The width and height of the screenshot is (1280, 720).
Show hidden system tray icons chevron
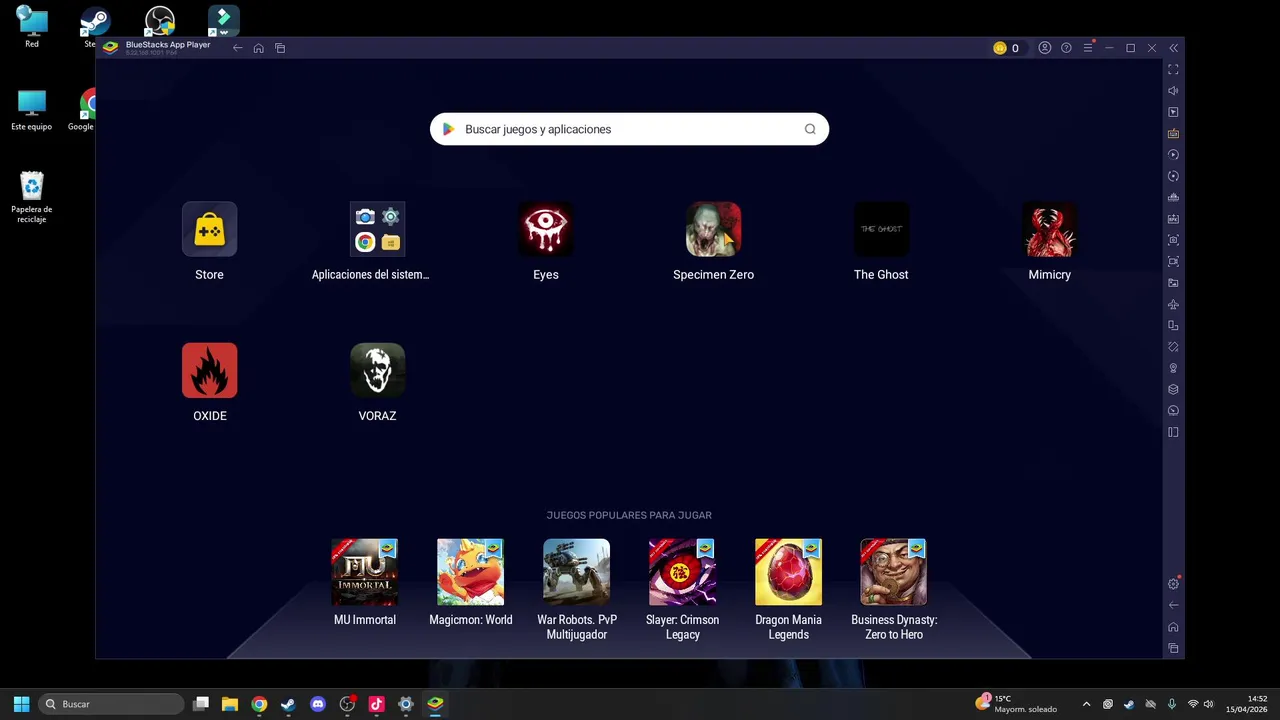click(1086, 704)
